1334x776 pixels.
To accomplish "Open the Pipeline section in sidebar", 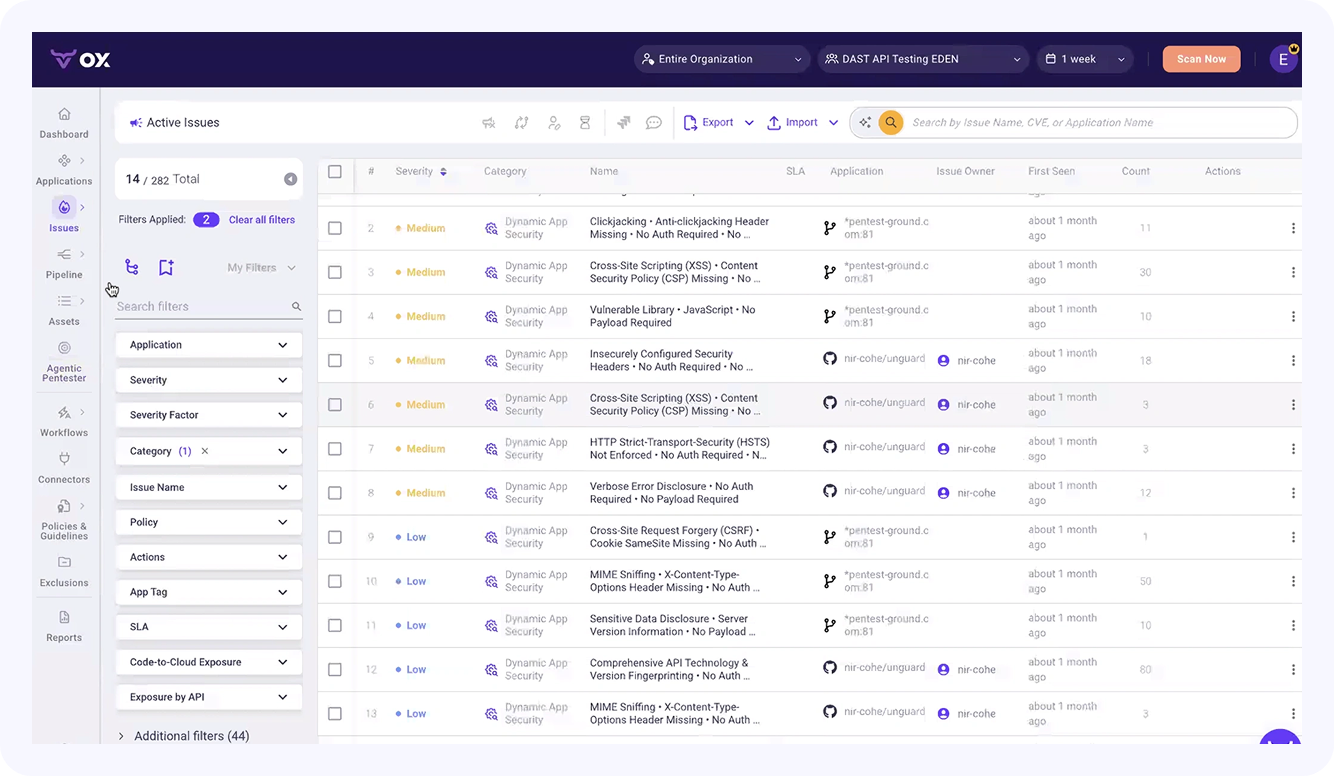I will tap(64, 264).
